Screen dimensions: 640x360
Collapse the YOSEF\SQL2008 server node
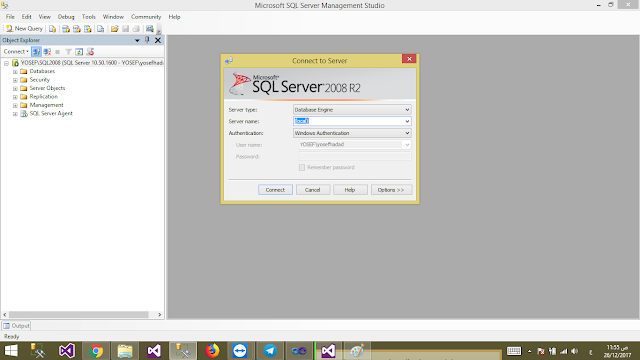coord(7,63)
